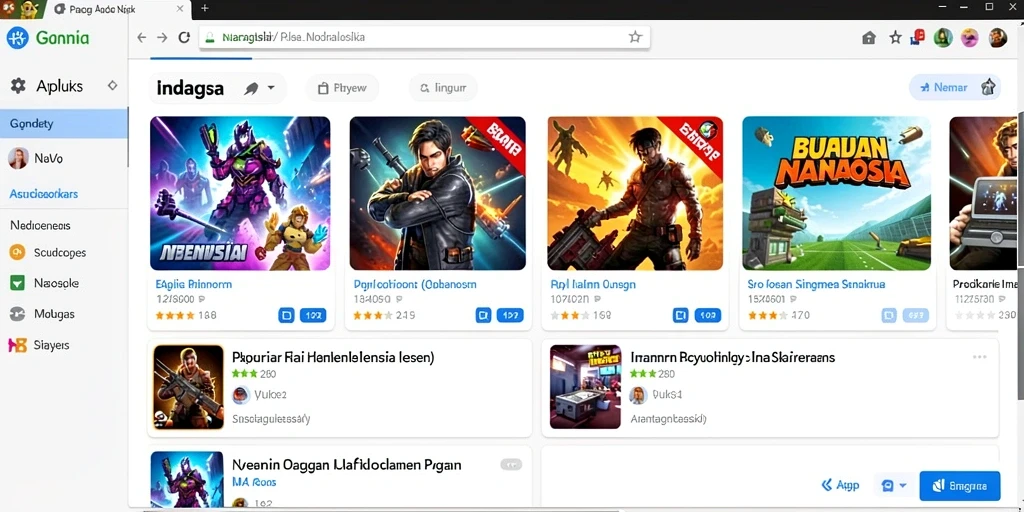This screenshot has width=1024, height=512.
Task: Select the Gondety sidebar item
Action: 64,123
